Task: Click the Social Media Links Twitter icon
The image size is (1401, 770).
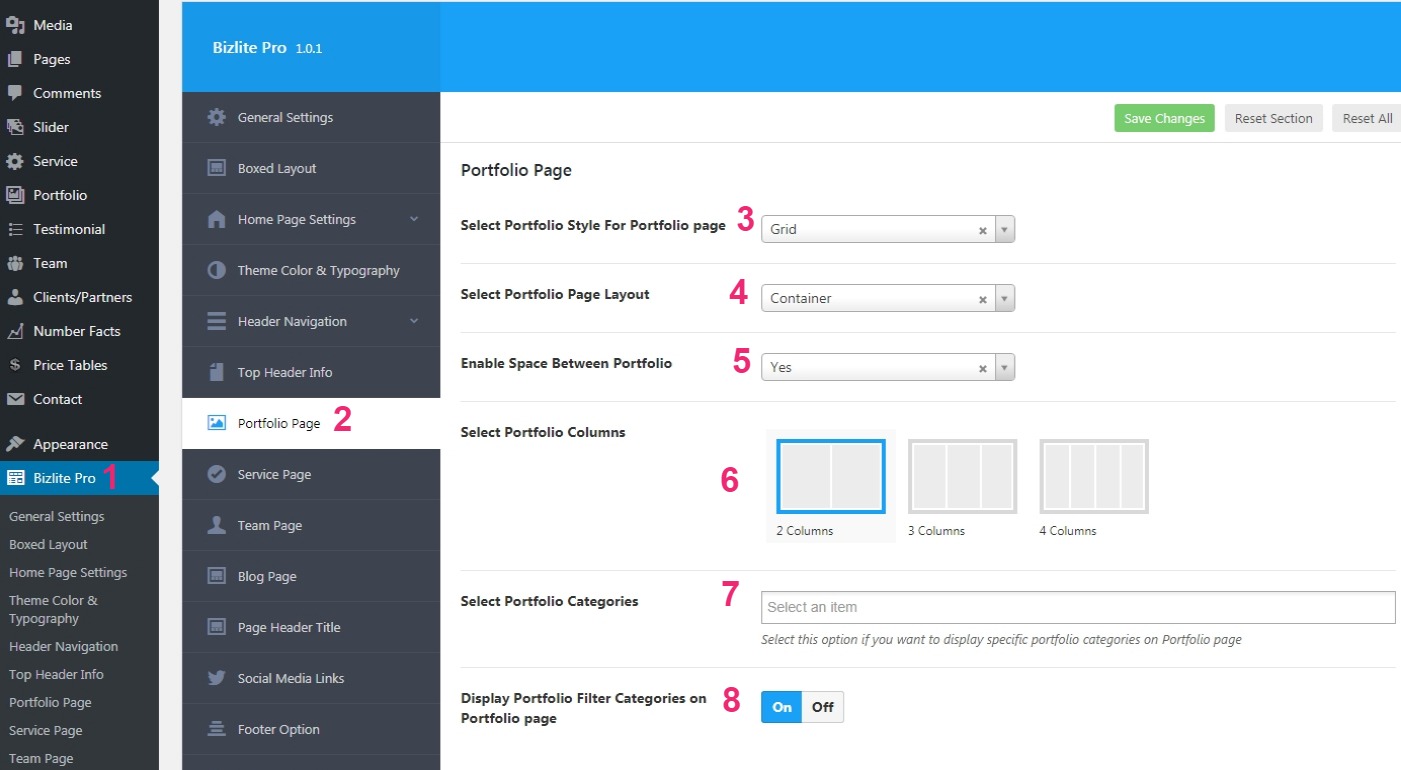Action: tap(216, 678)
